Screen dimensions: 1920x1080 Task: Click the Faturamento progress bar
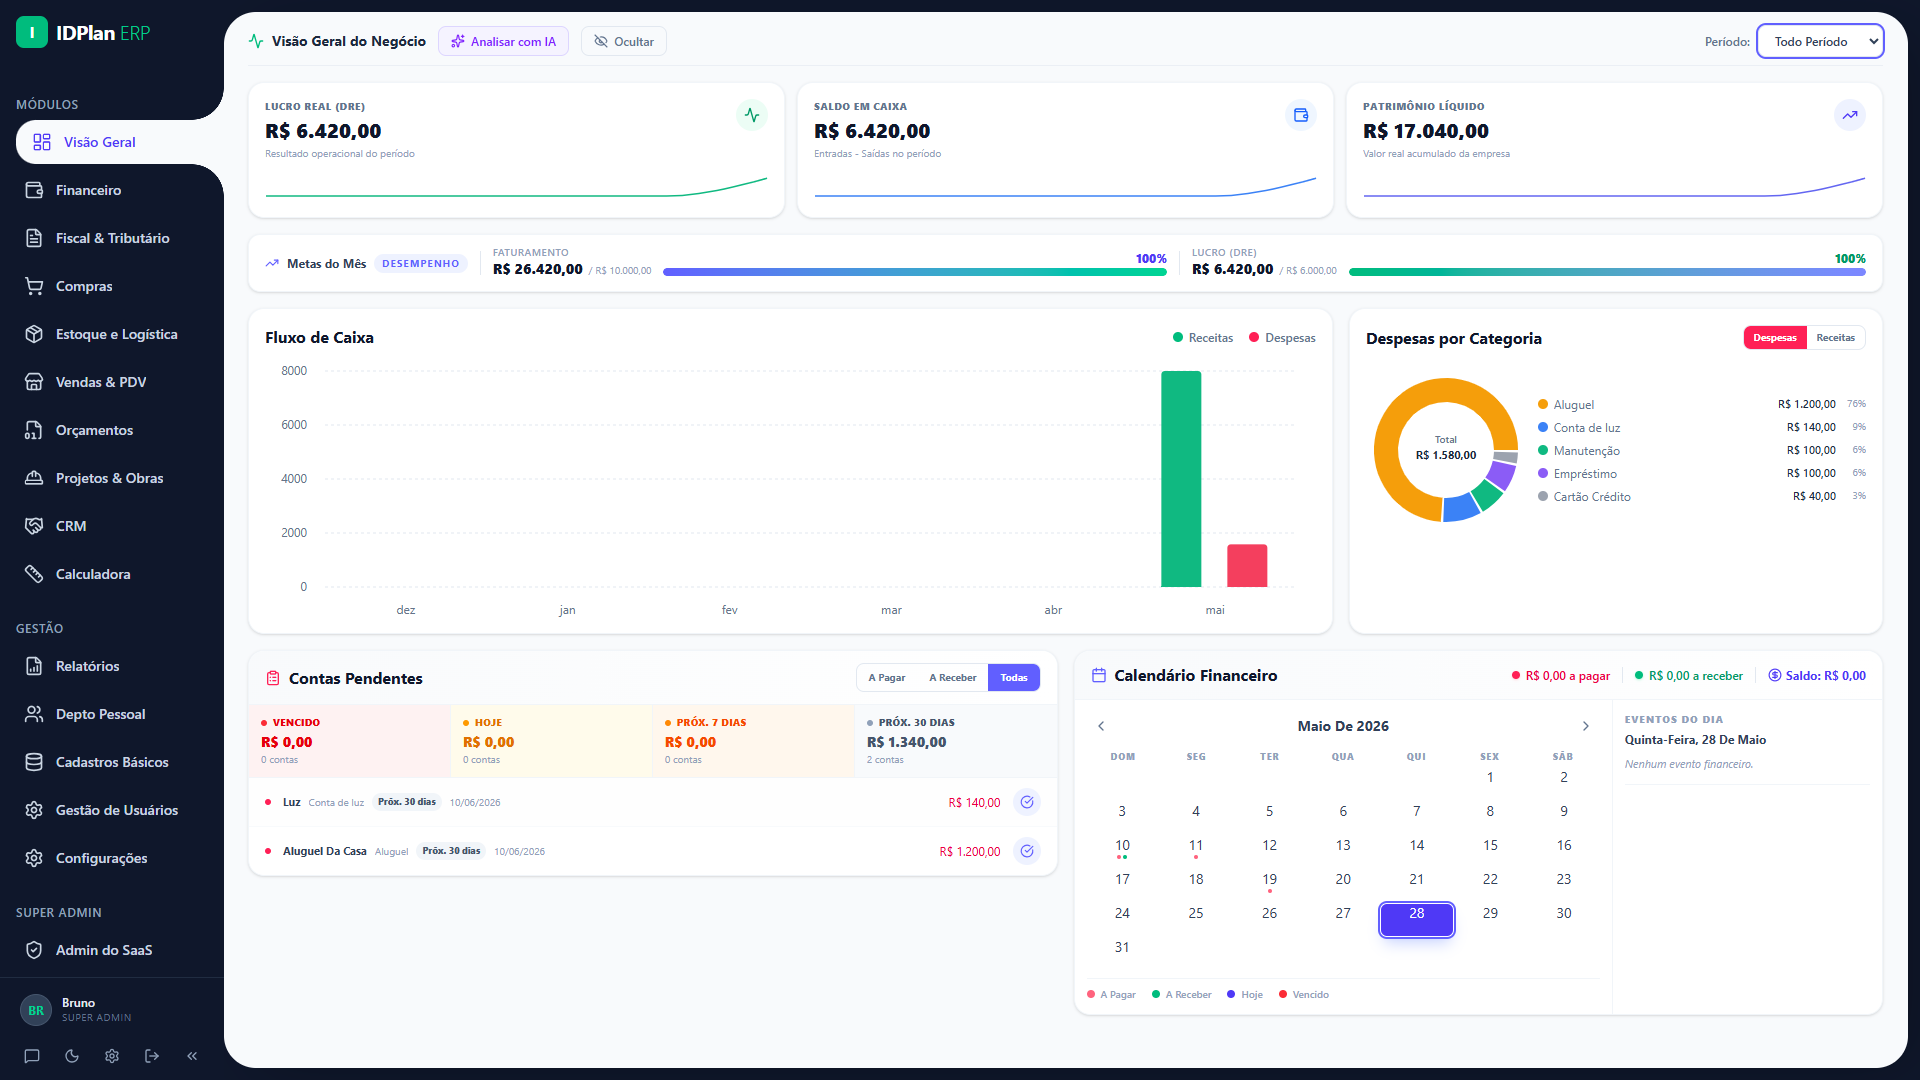click(x=915, y=272)
